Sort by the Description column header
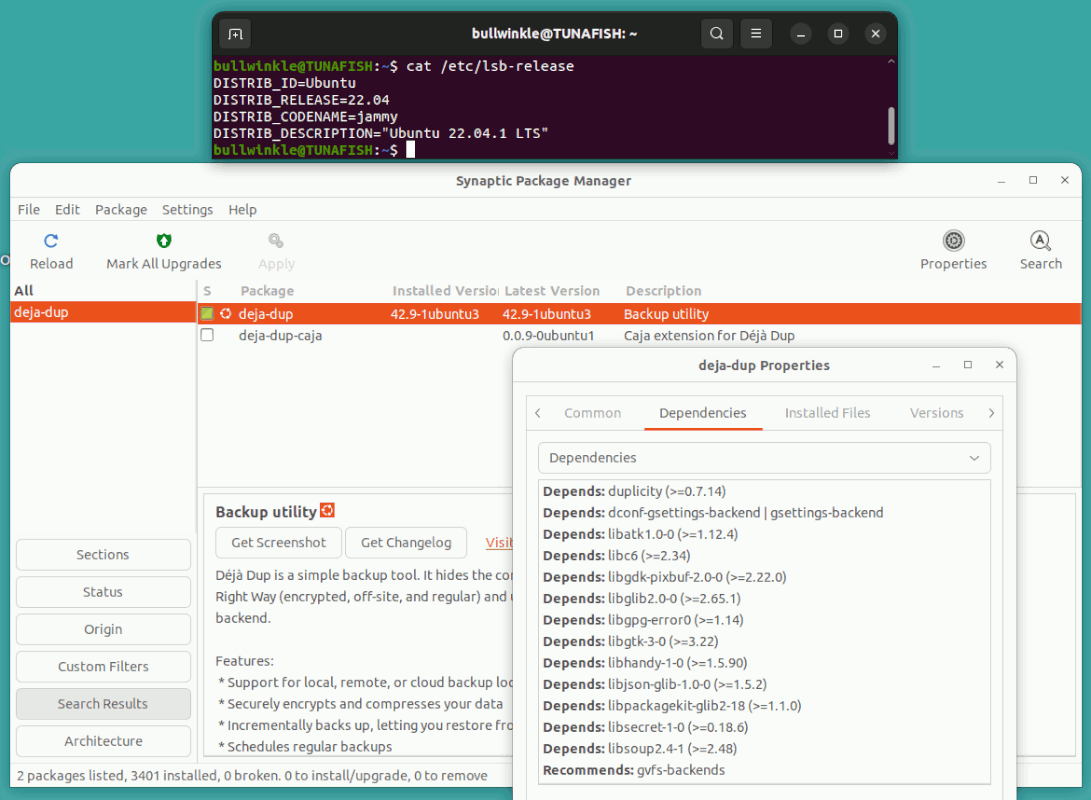 pyautogui.click(x=663, y=291)
